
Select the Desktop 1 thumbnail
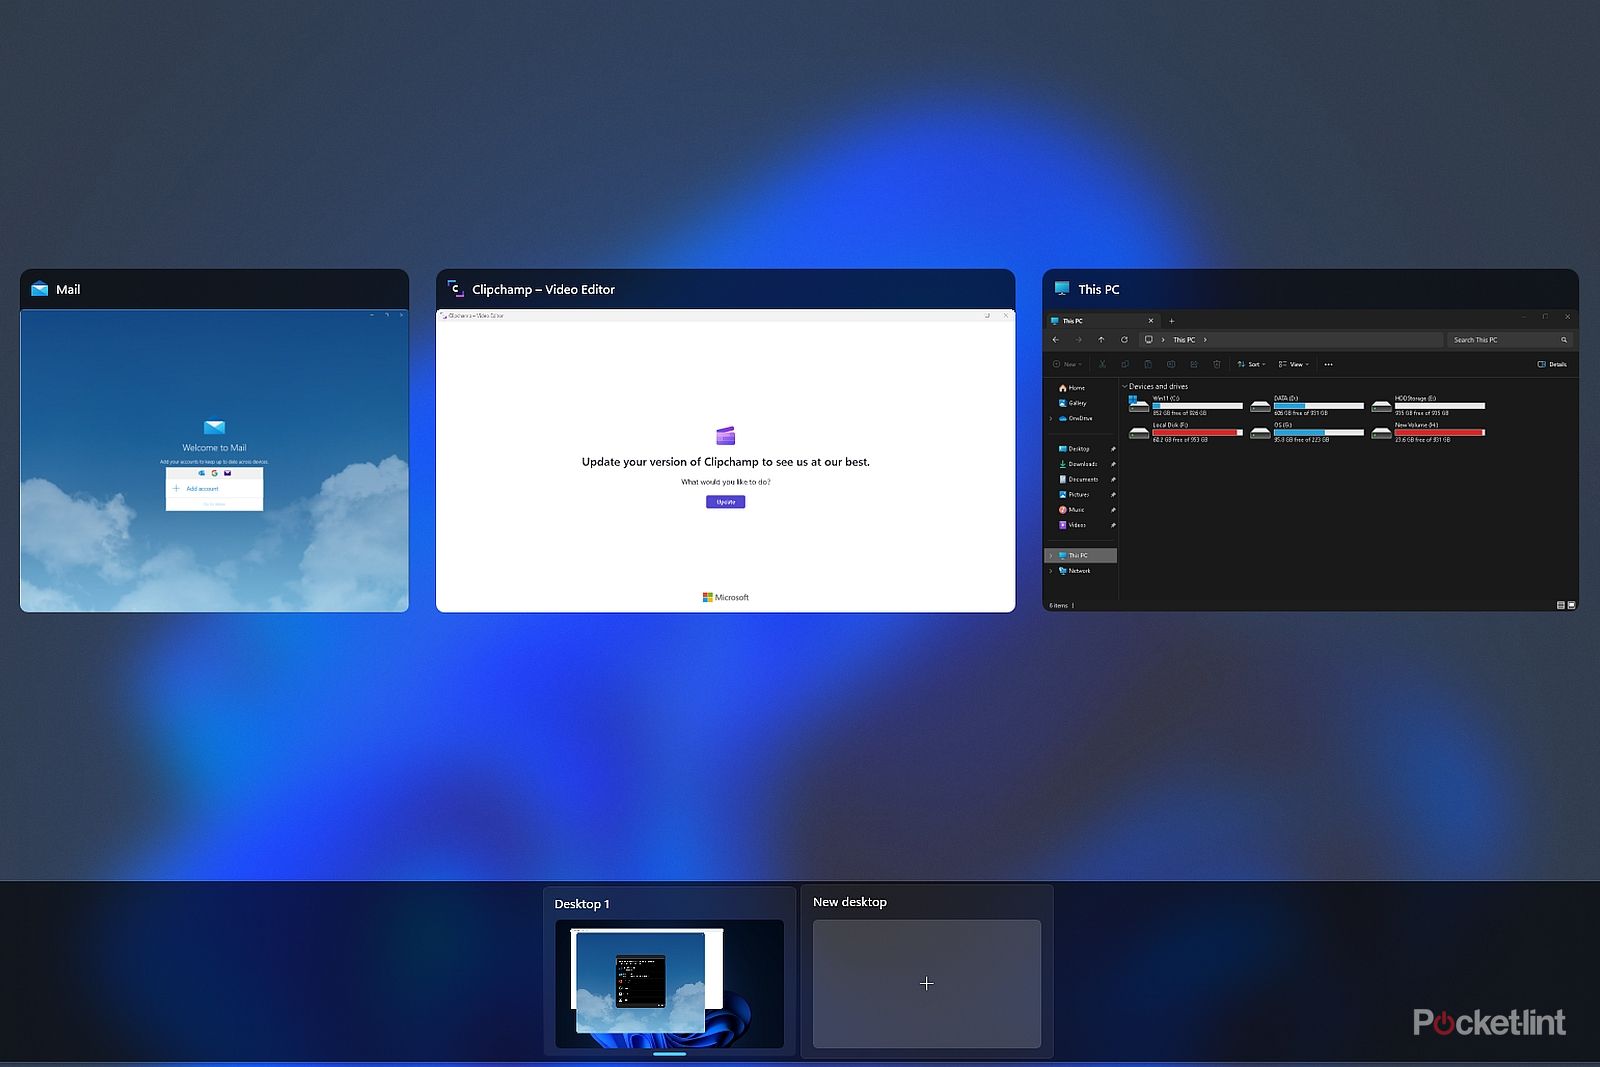[669, 983]
